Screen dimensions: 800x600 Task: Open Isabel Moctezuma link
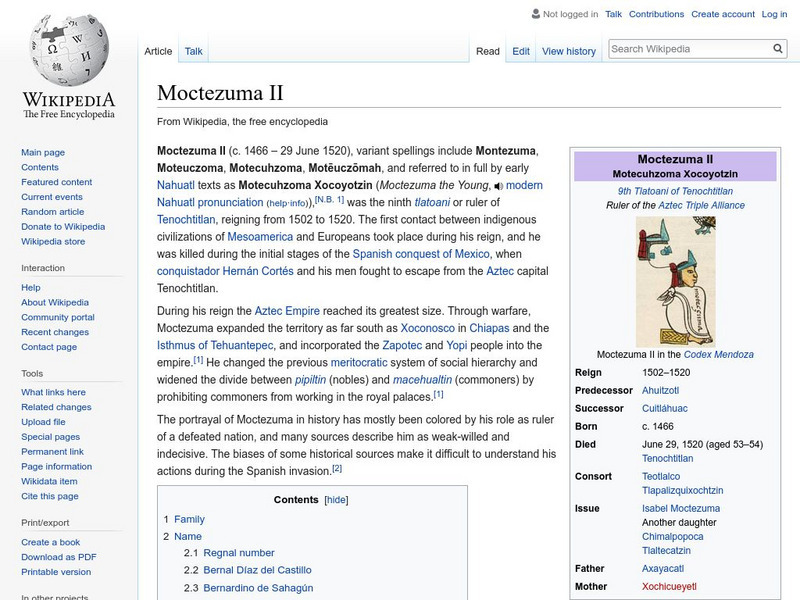click(681, 509)
